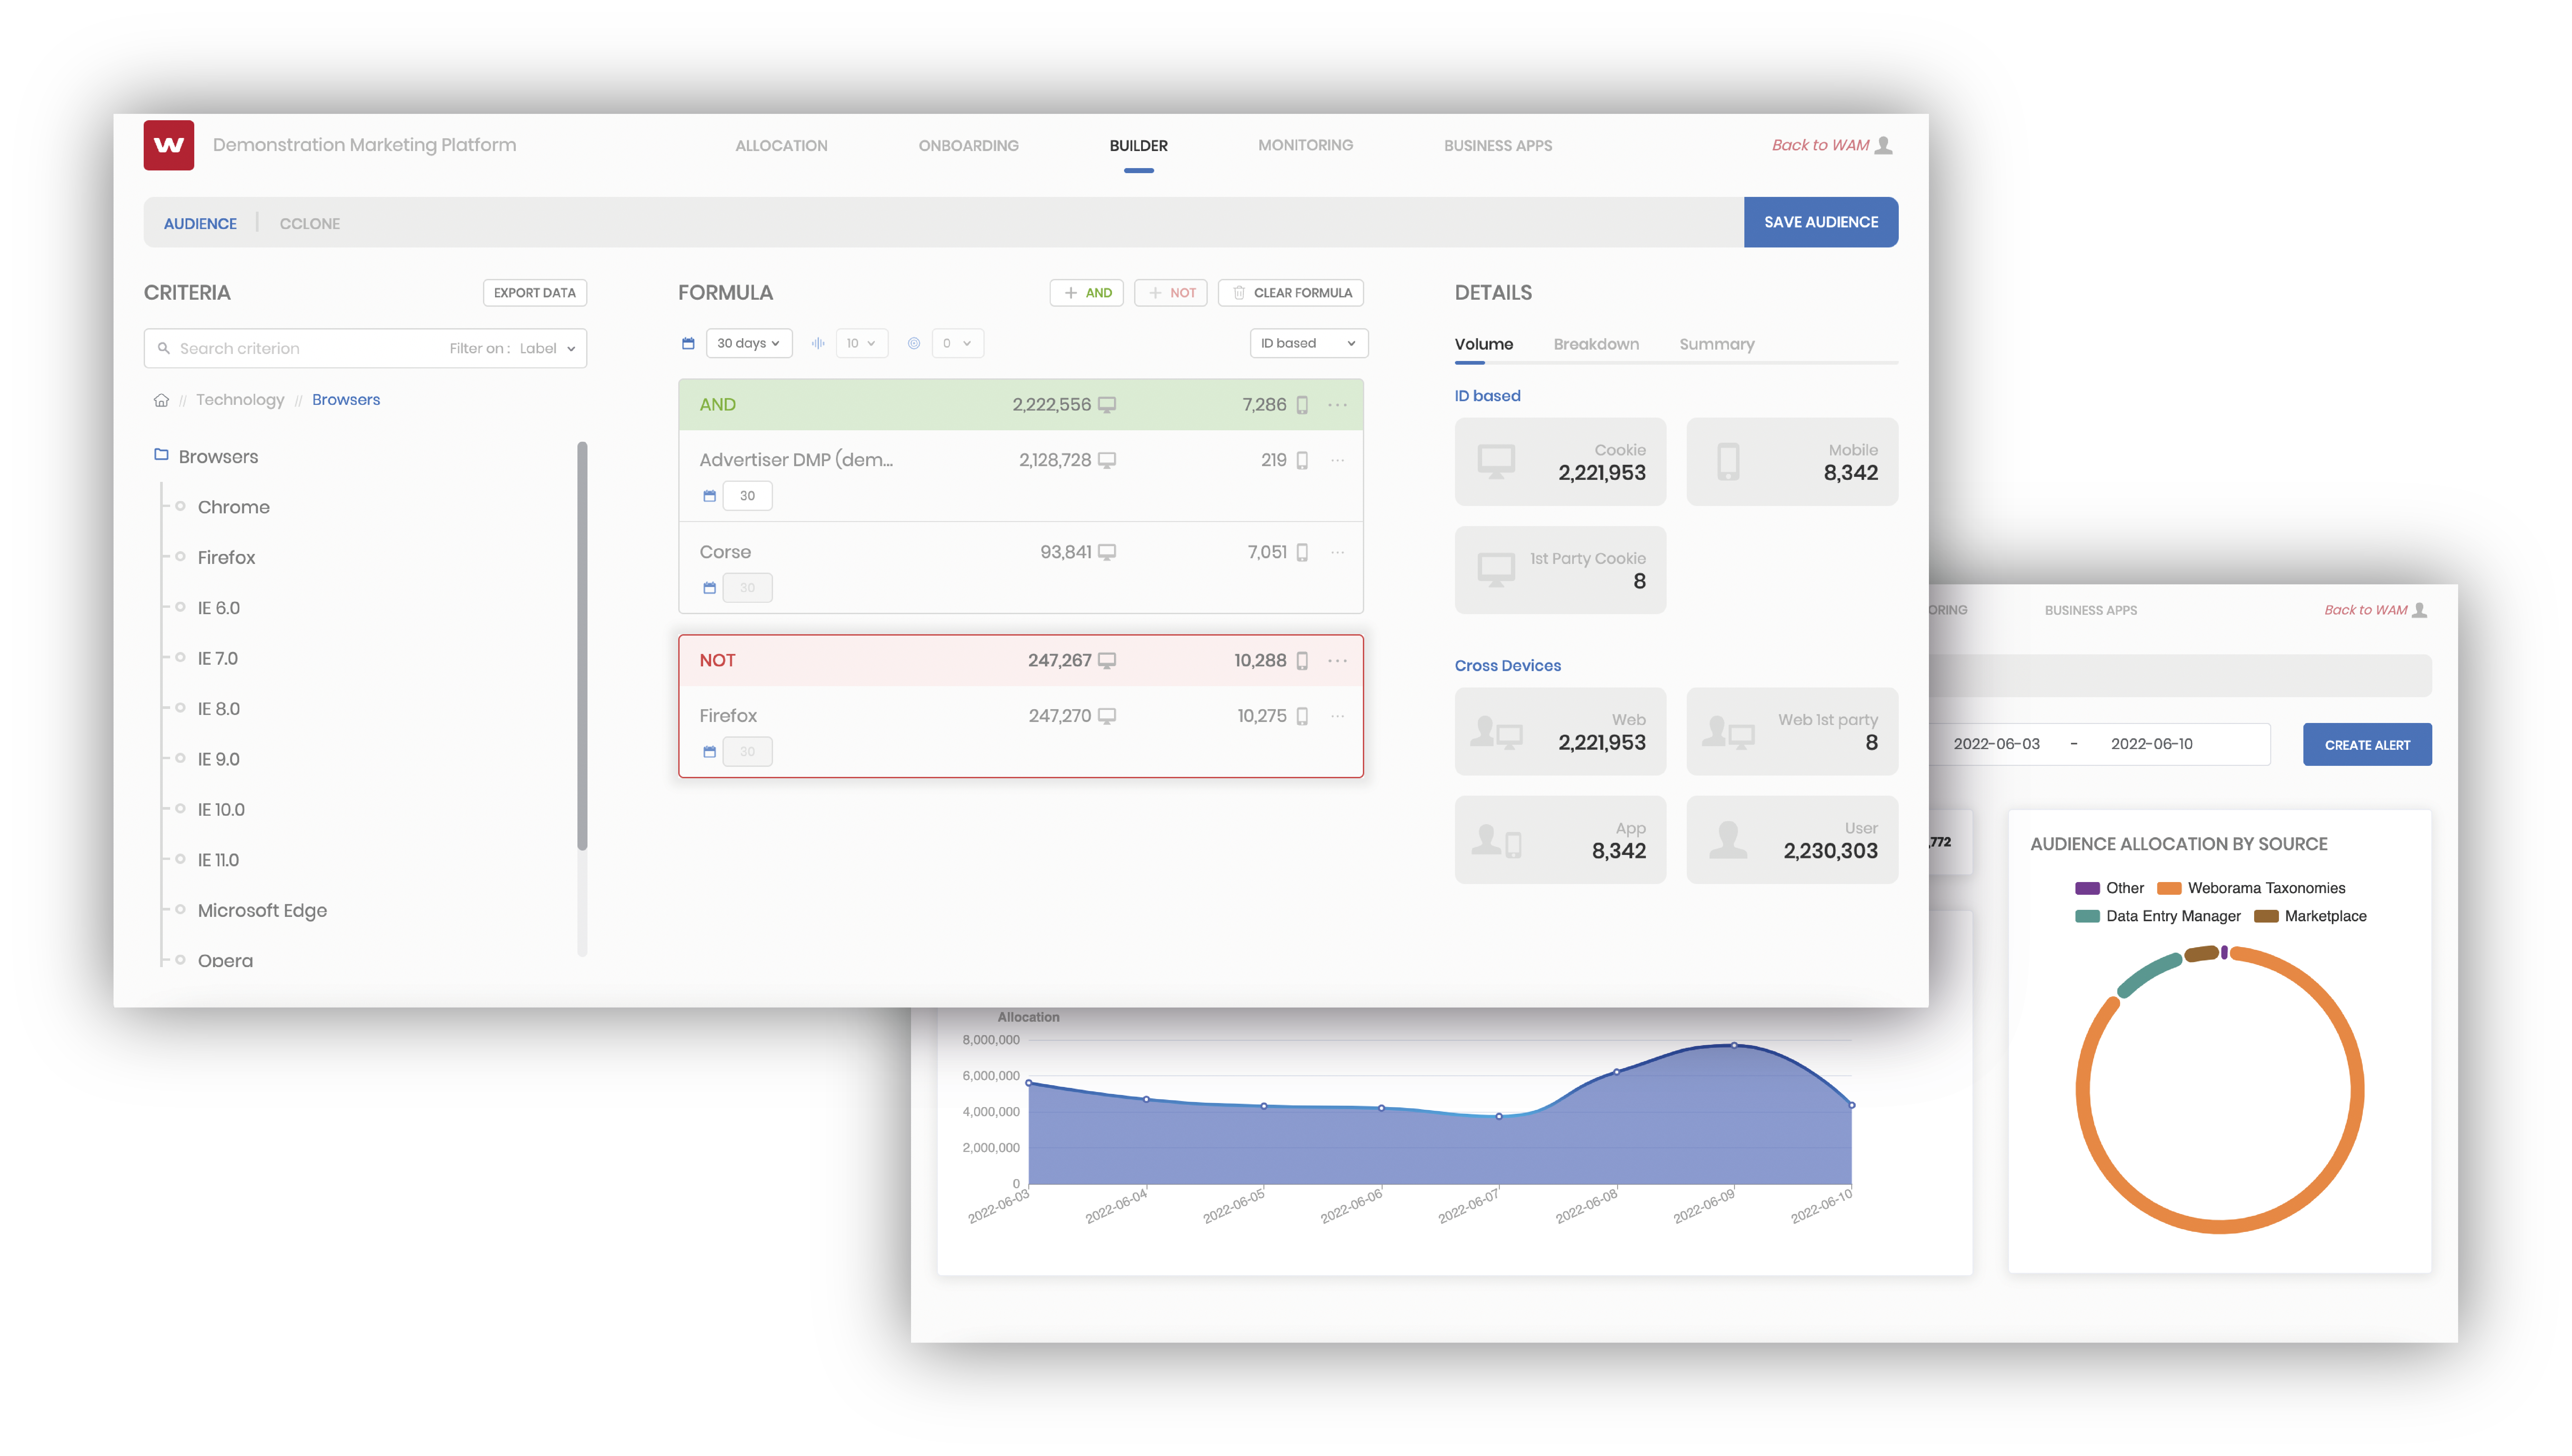Image resolution: width=2572 pixels, height=1456 pixels.
Task: Select the Microsoft Edge criterion
Action: pyautogui.click(x=262, y=911)
